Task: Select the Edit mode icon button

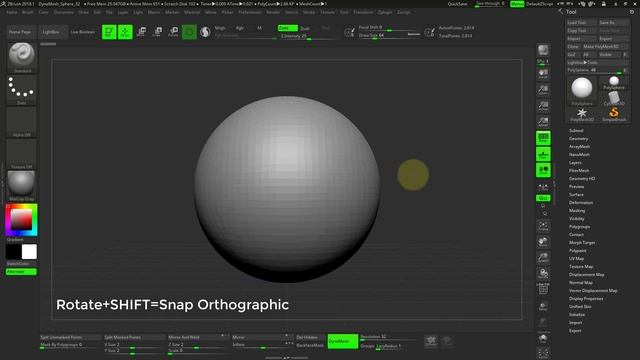Action: tap(109, 32)
